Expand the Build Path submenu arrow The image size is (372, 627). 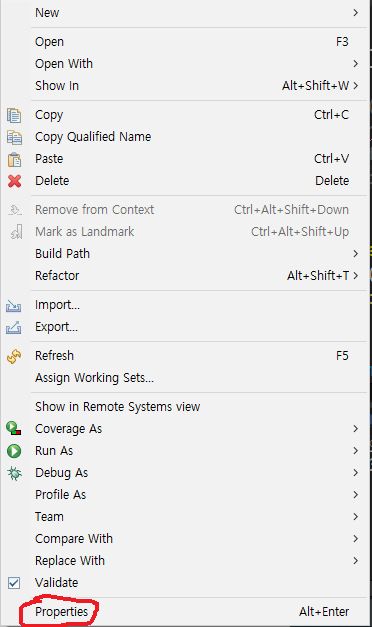click(355, 254)
